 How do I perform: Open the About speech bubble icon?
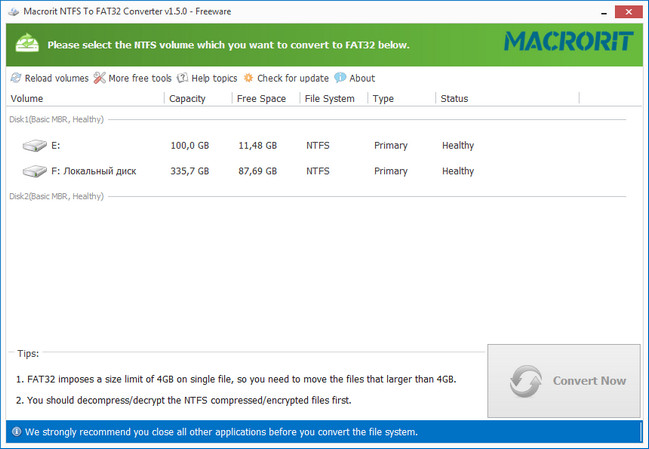pyautogui.click(x=341, y=78)
